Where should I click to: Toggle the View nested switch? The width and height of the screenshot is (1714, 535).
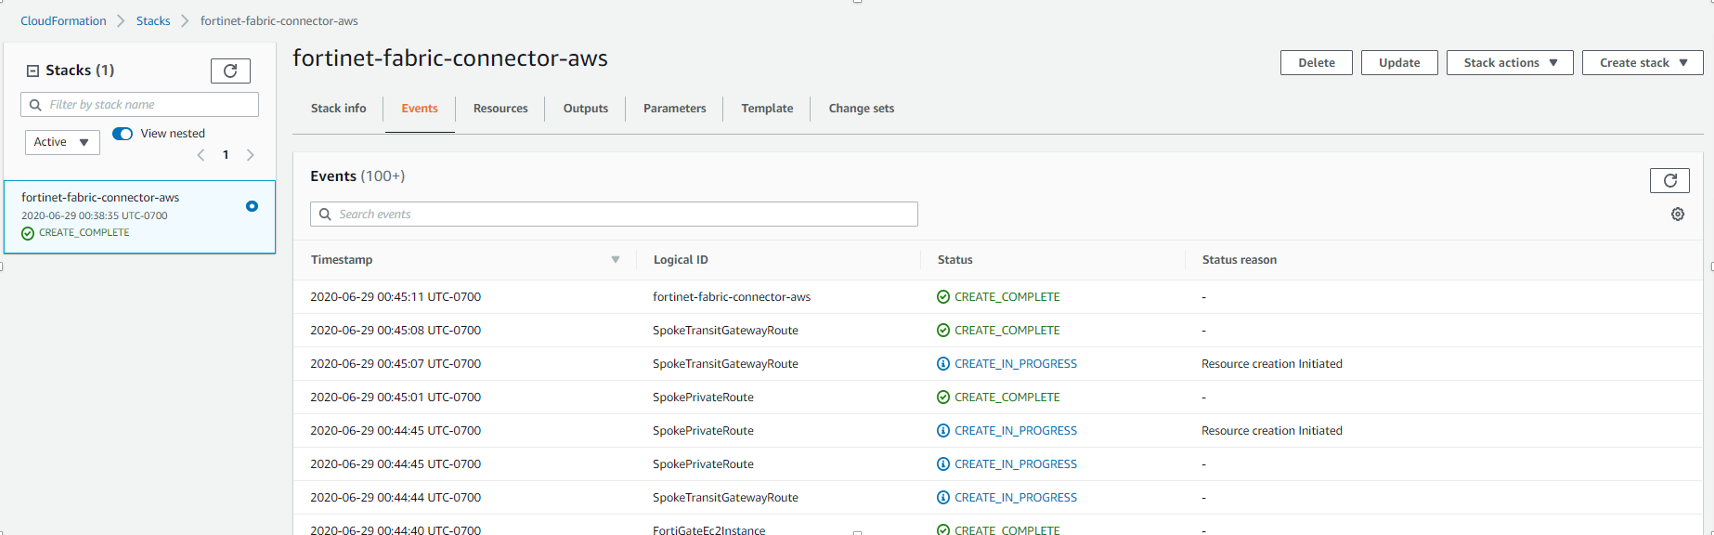tap(122, 133)
